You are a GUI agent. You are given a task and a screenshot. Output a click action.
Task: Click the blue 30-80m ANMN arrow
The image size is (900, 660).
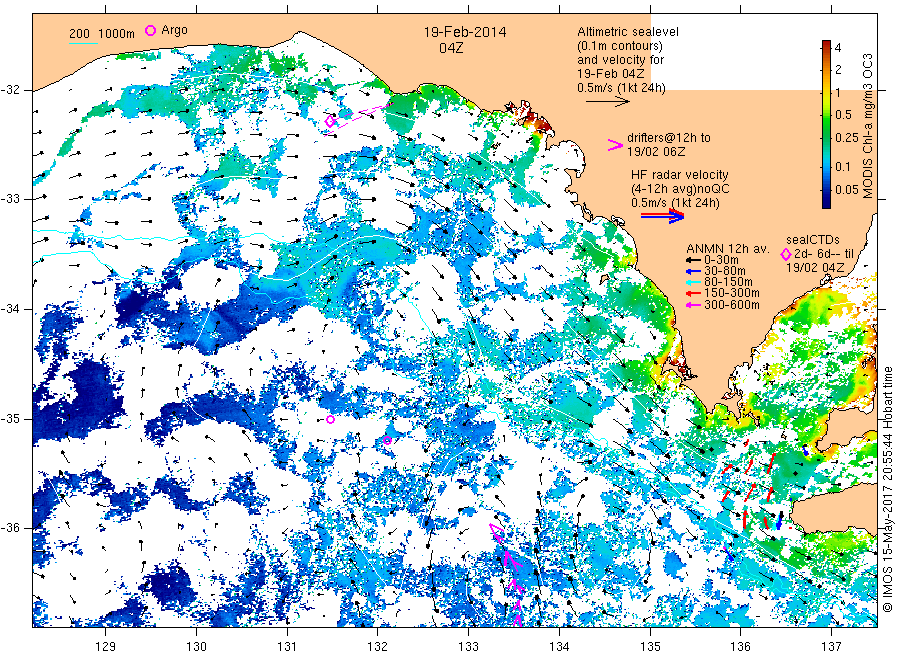693,271
